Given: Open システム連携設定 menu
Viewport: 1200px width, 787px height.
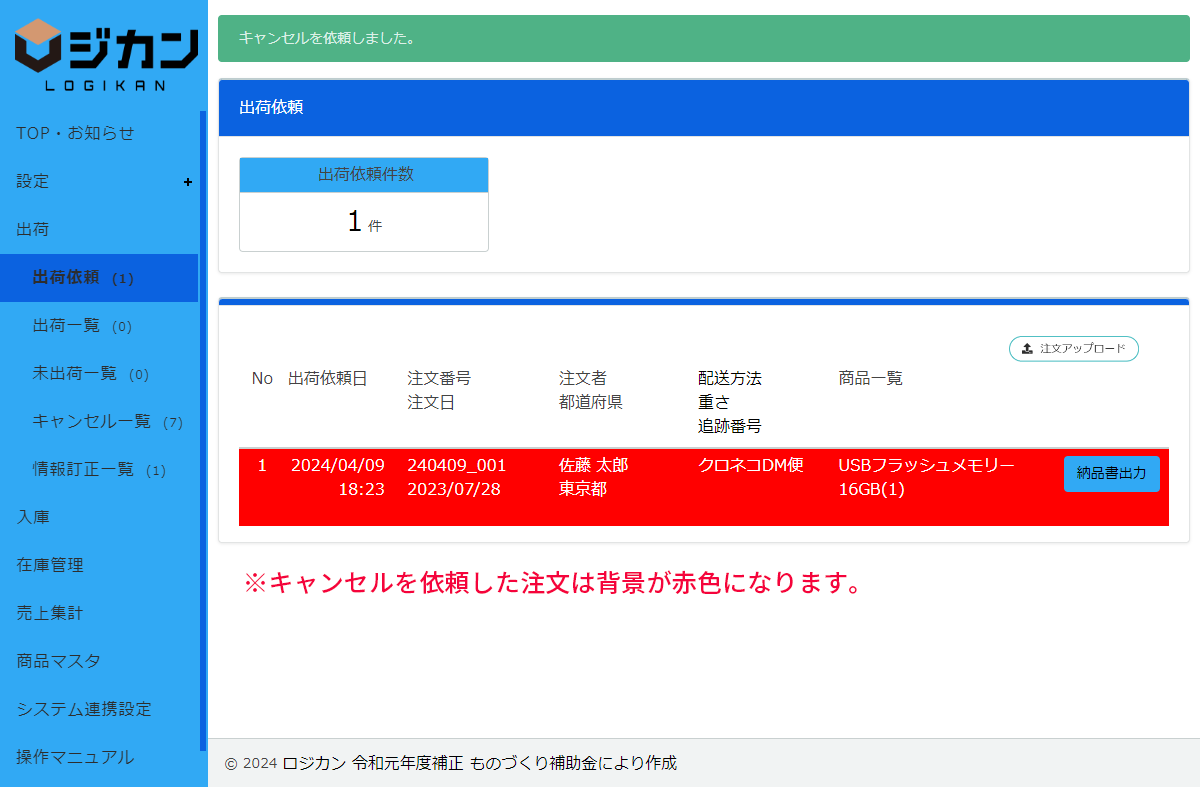Looking at the screenshot, I should tap(84, 709).
